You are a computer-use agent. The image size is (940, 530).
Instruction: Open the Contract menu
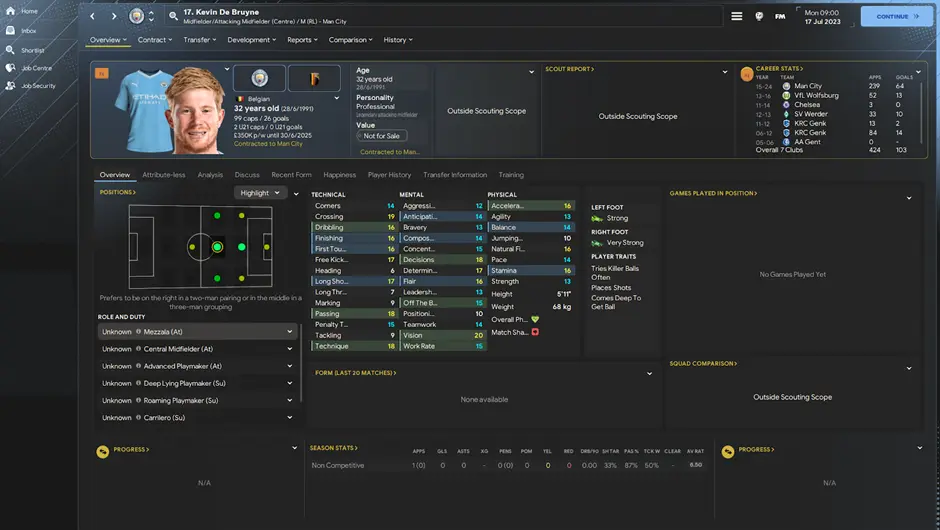tap(155, 40)
